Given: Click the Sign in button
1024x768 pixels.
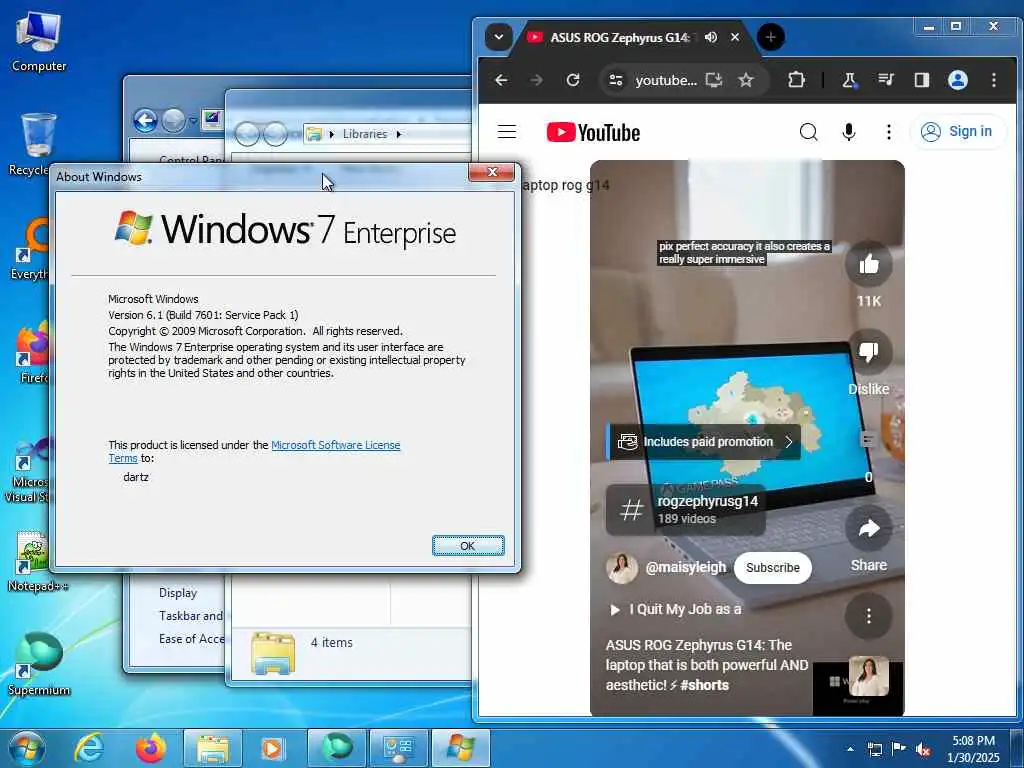Looking at the screenshot, I should (x=957, y=131).
